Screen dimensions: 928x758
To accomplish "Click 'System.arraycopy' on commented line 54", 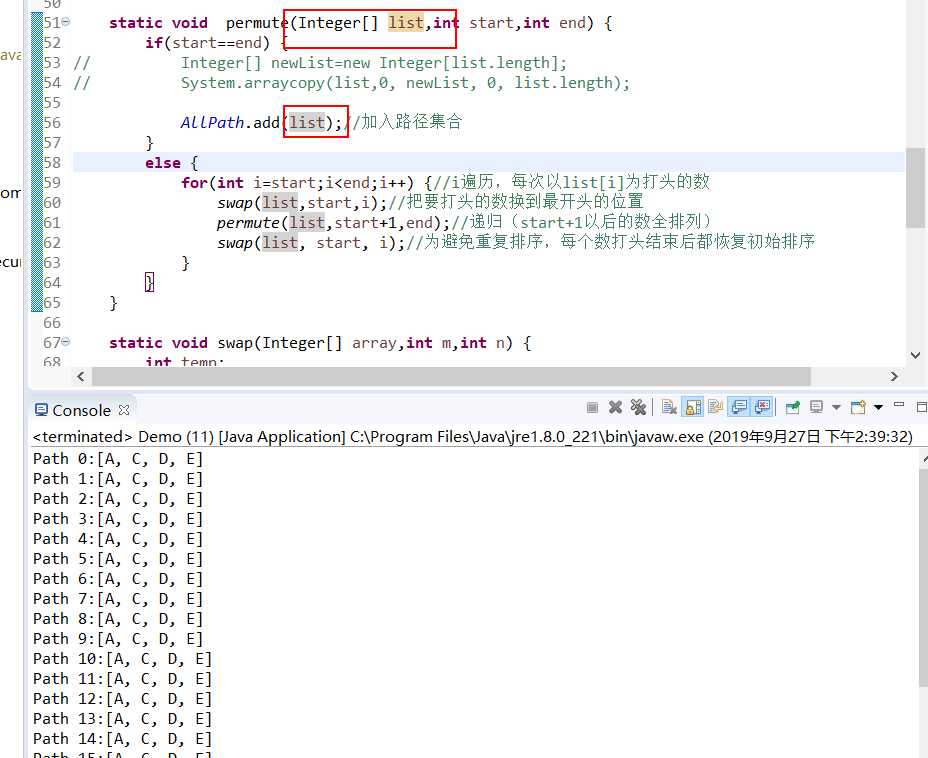I will click(253, 83).
